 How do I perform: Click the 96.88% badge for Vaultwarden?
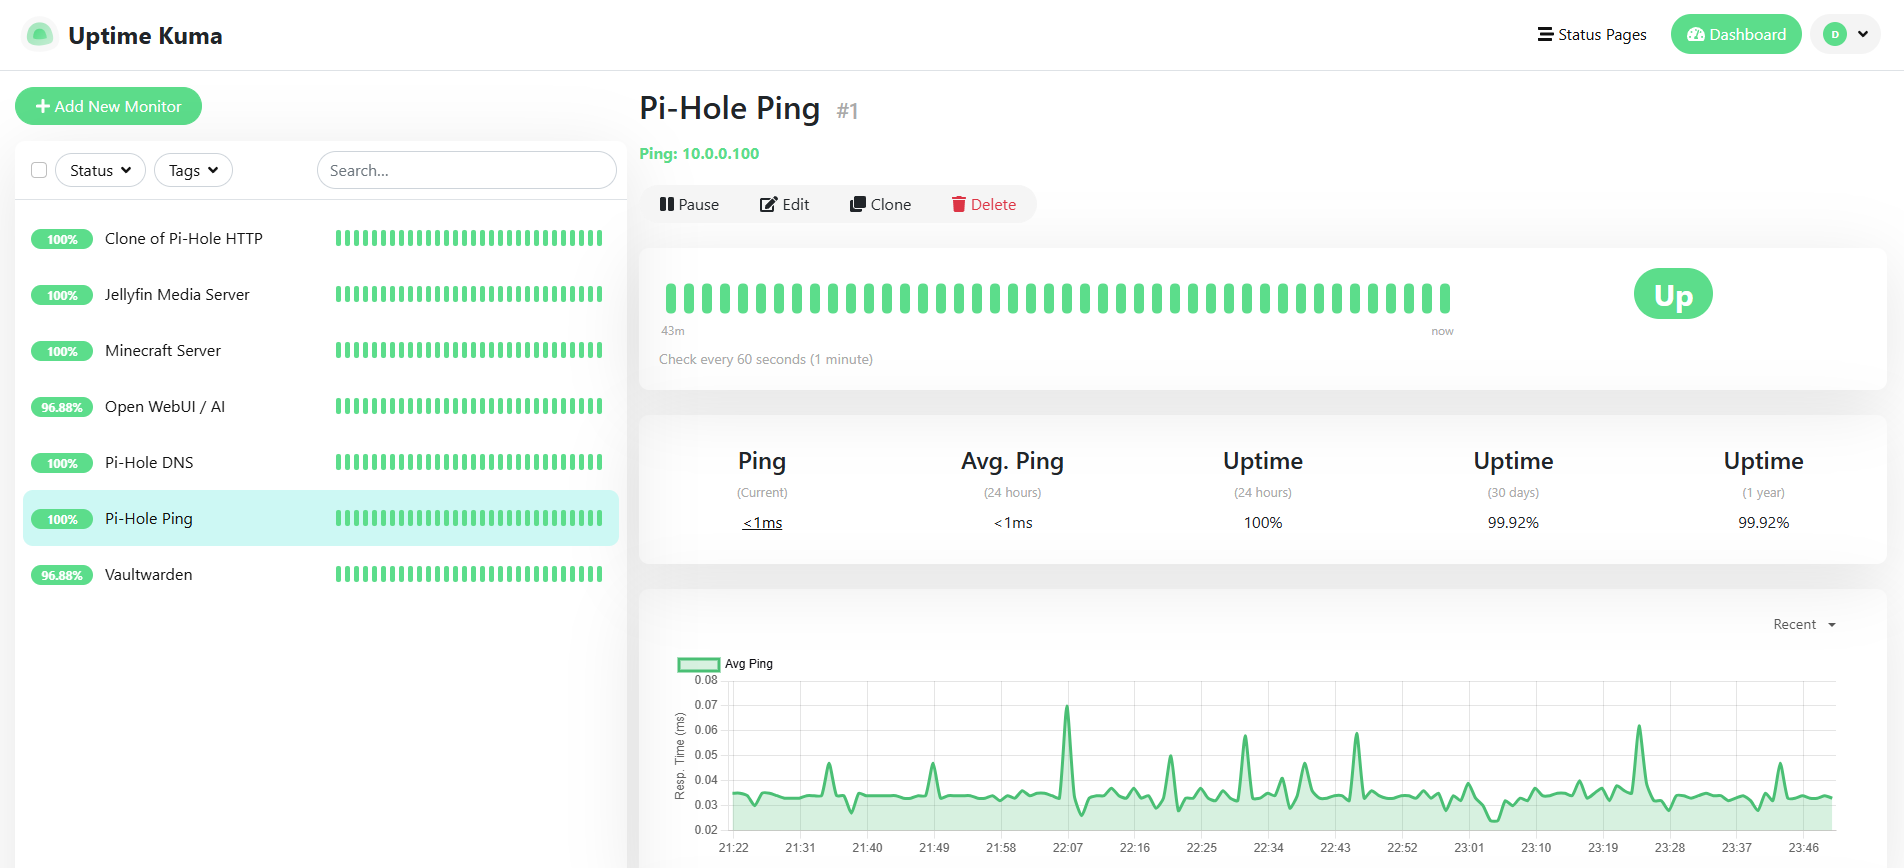[x=62, y=575]
